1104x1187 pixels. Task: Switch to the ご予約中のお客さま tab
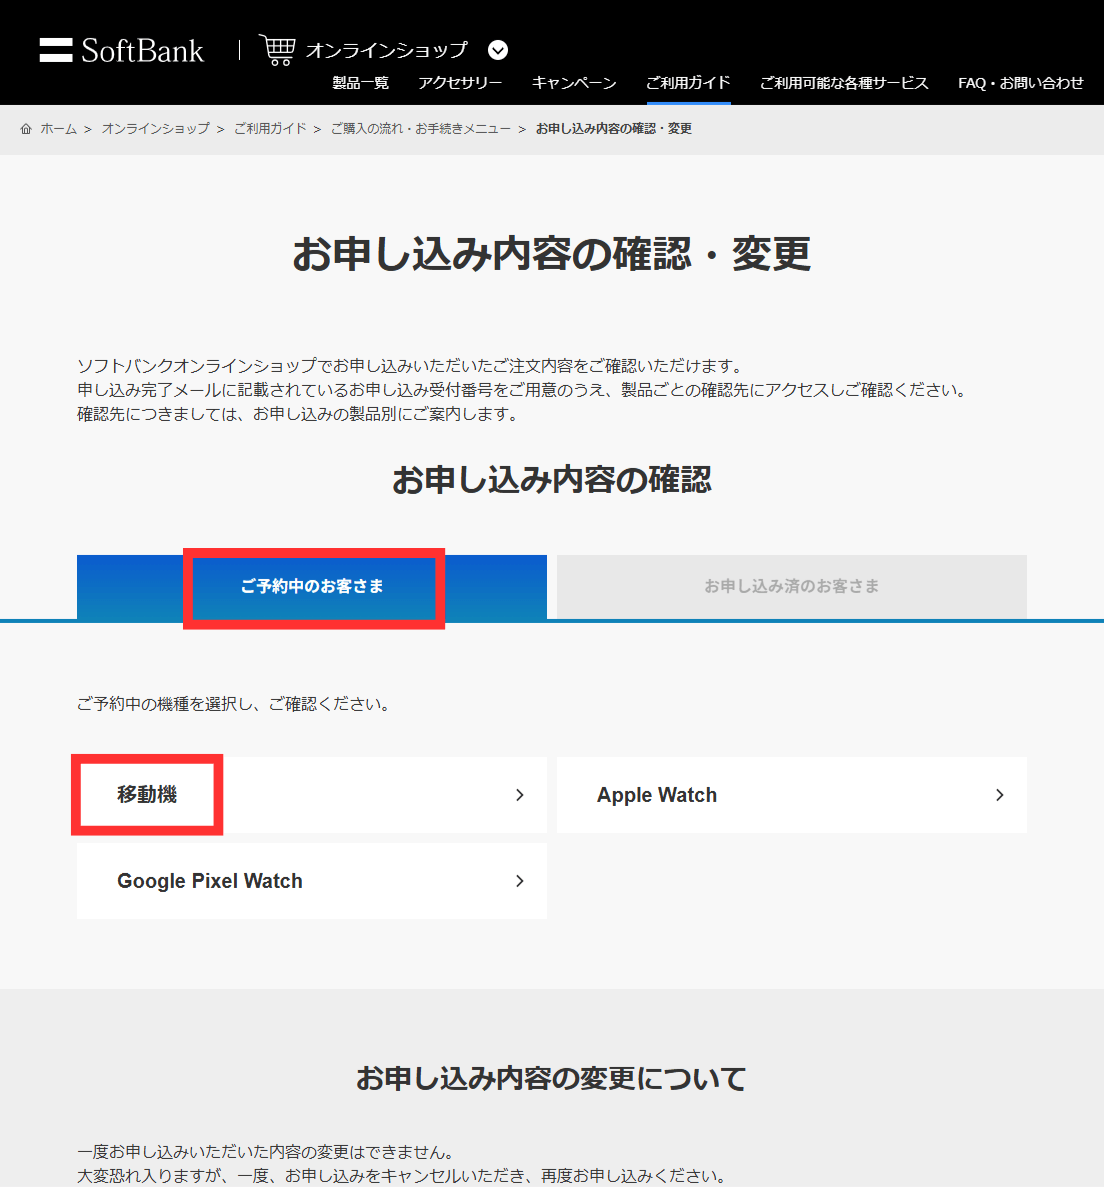pos(313,589)
